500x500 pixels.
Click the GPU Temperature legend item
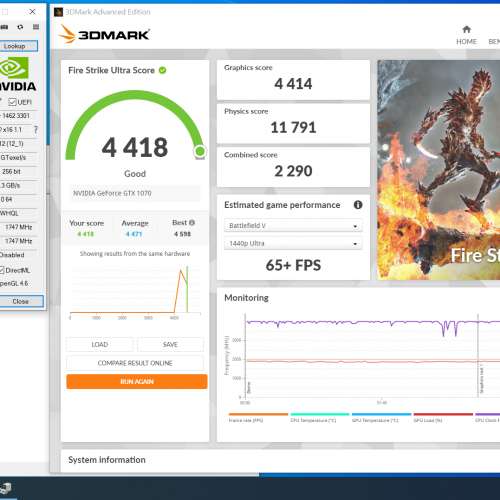tap(381, 418)
